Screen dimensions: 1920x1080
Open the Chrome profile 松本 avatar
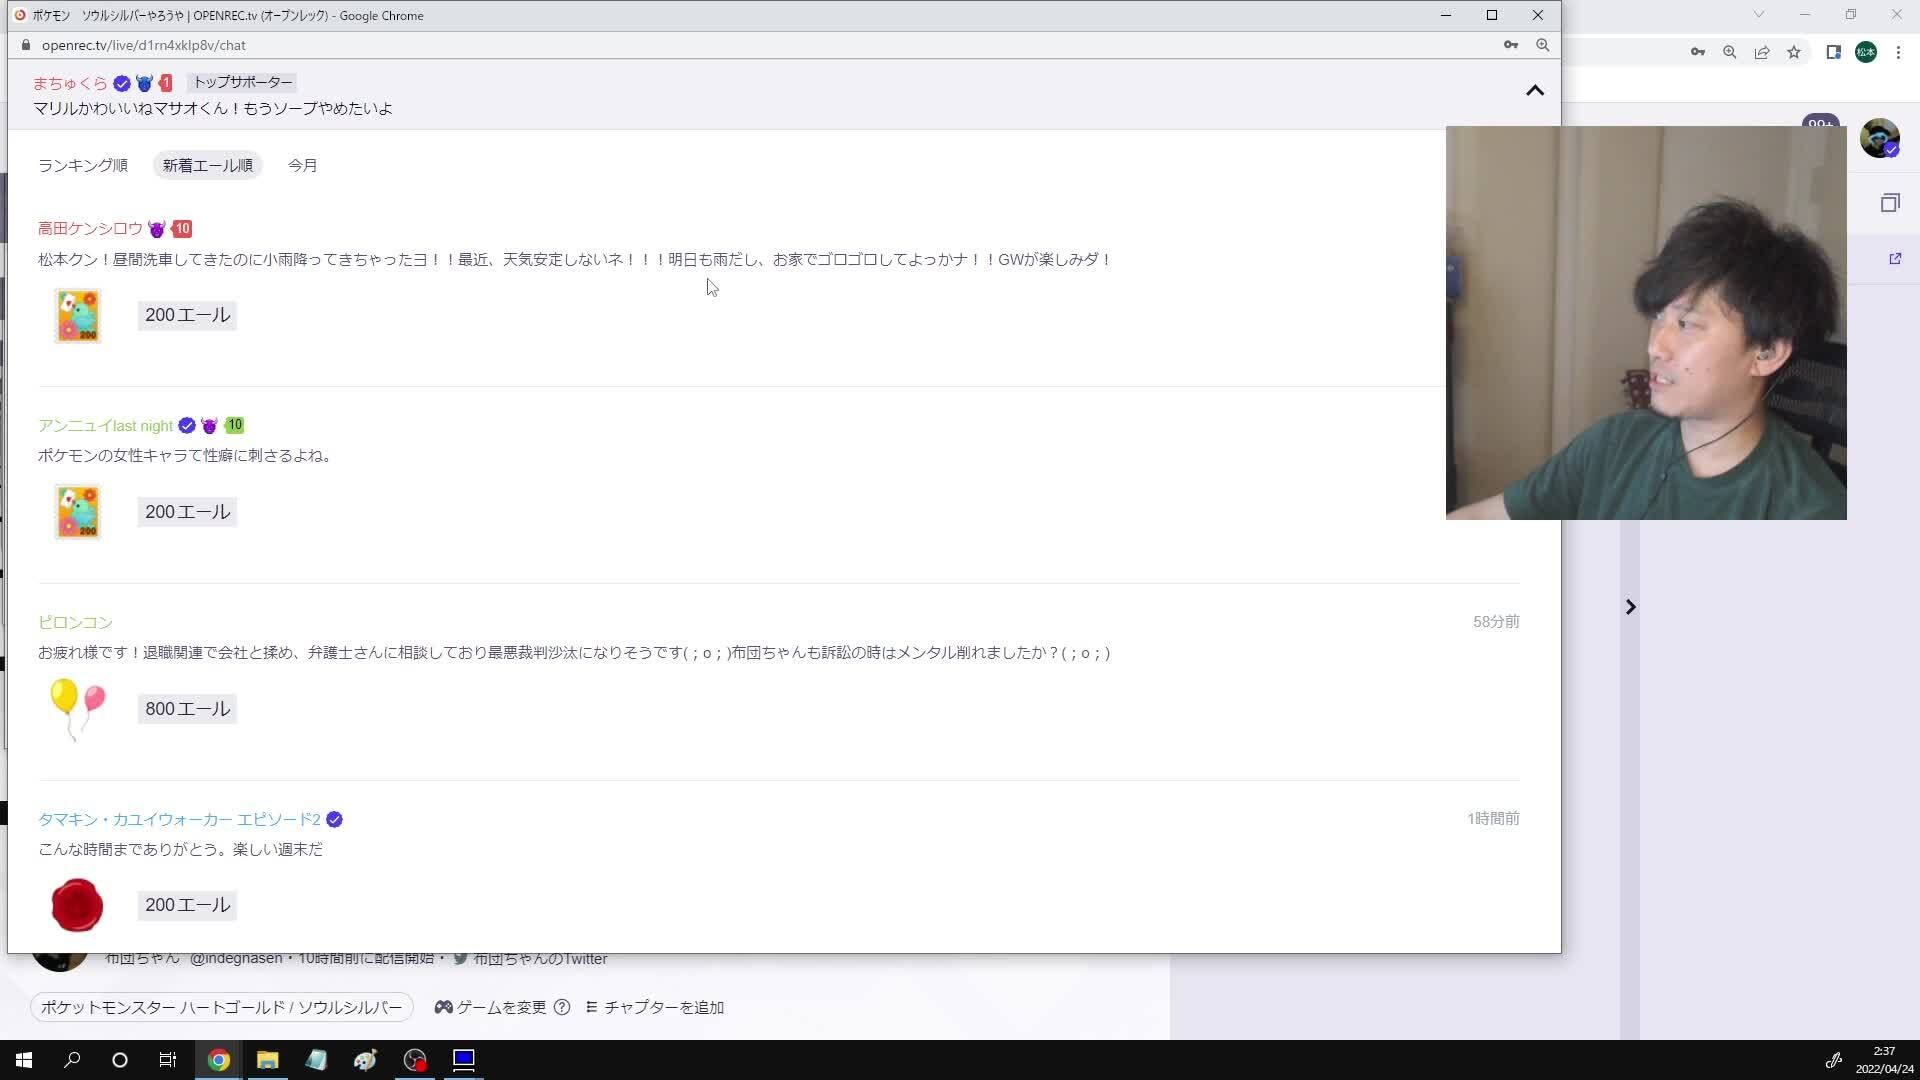pyautogui.click(x=1866, y=52)
